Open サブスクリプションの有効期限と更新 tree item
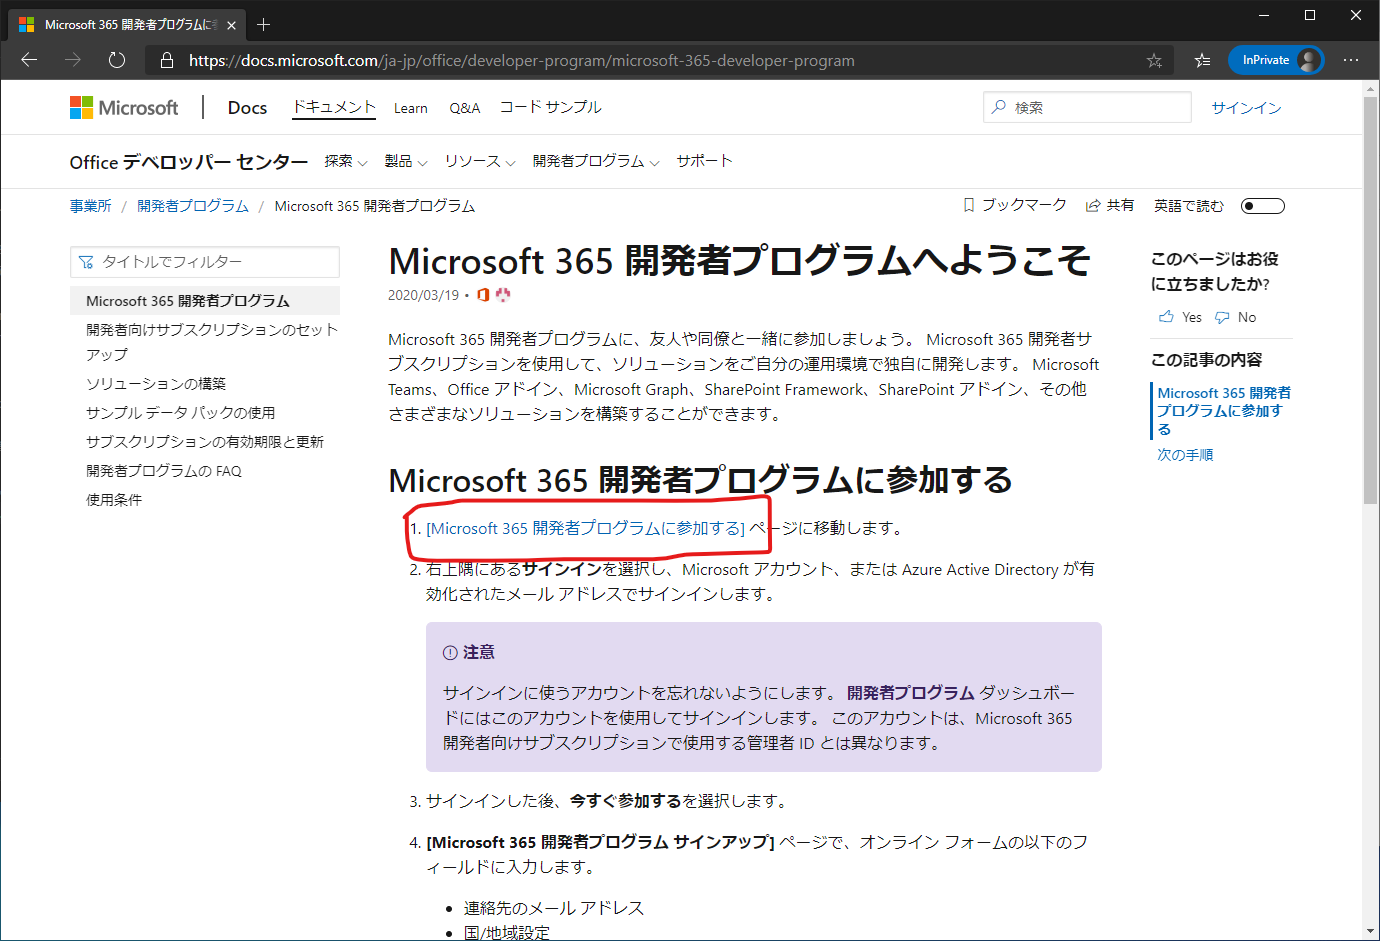Screen dimensions: 1380x941 tap(205, 442)
